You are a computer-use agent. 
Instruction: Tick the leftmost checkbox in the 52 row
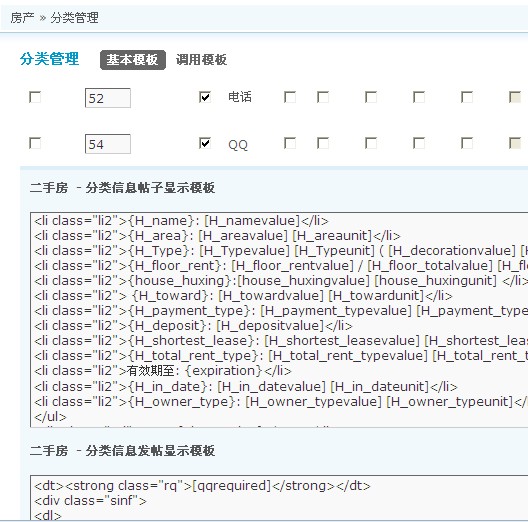coord(35,97)
